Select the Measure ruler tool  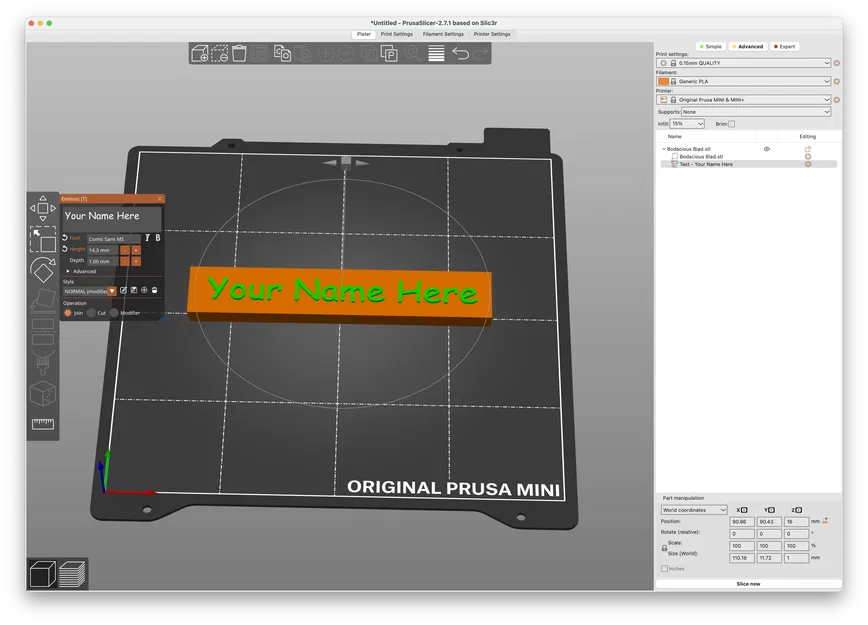(x=43, y=424)
